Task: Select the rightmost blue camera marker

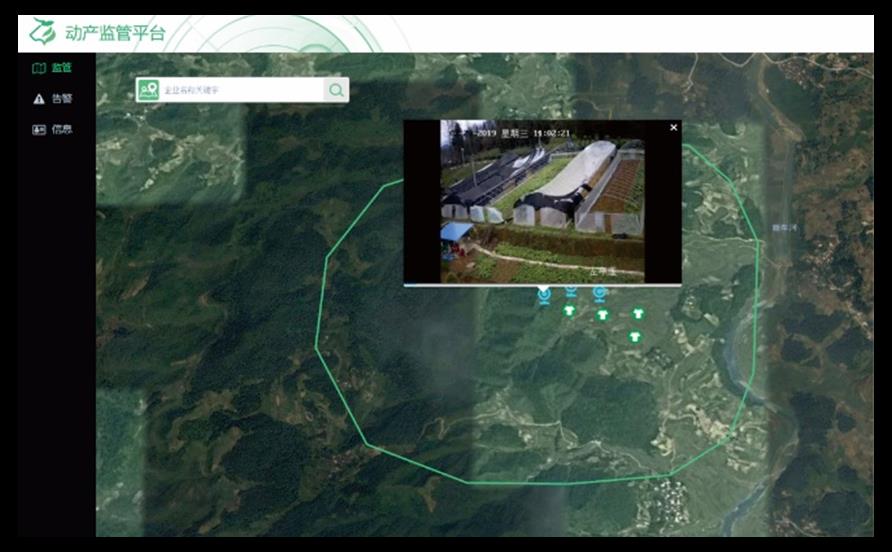Action: [x=599, y=293]
